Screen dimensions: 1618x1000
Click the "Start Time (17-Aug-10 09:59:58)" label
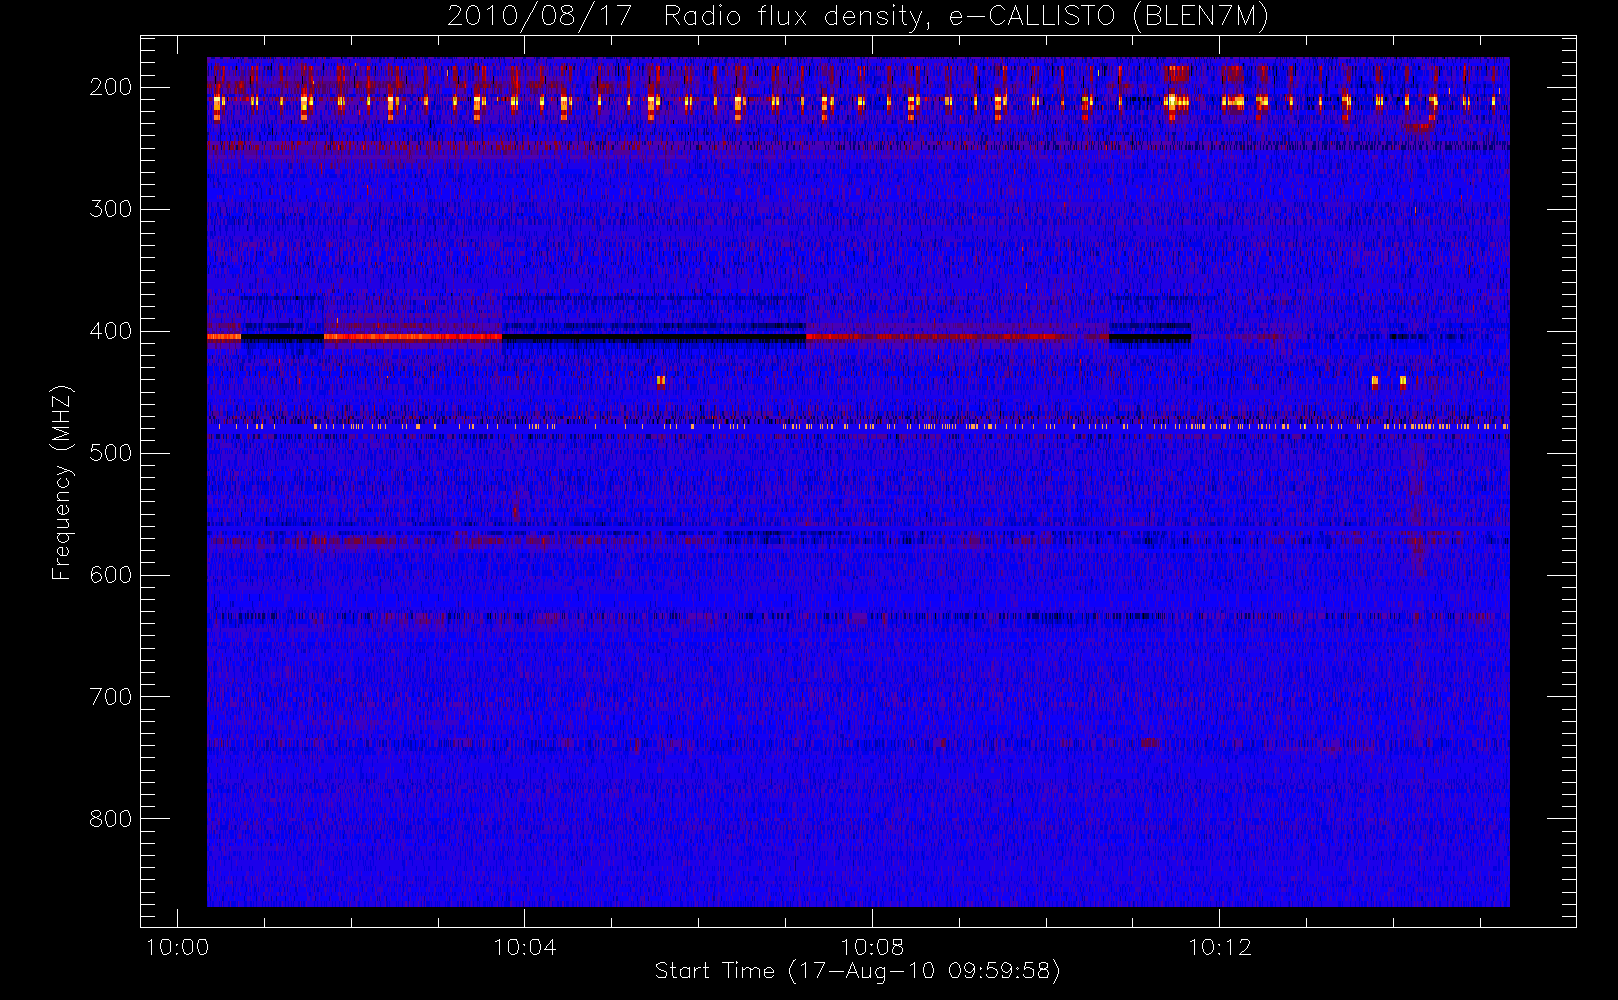coord(857,971)
